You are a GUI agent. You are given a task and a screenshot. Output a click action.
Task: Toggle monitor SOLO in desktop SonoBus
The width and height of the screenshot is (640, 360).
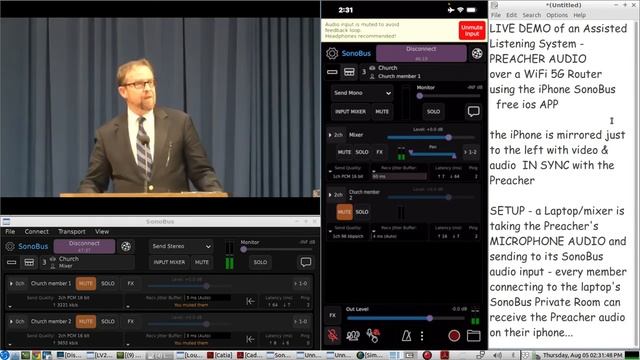pos(260,262)
